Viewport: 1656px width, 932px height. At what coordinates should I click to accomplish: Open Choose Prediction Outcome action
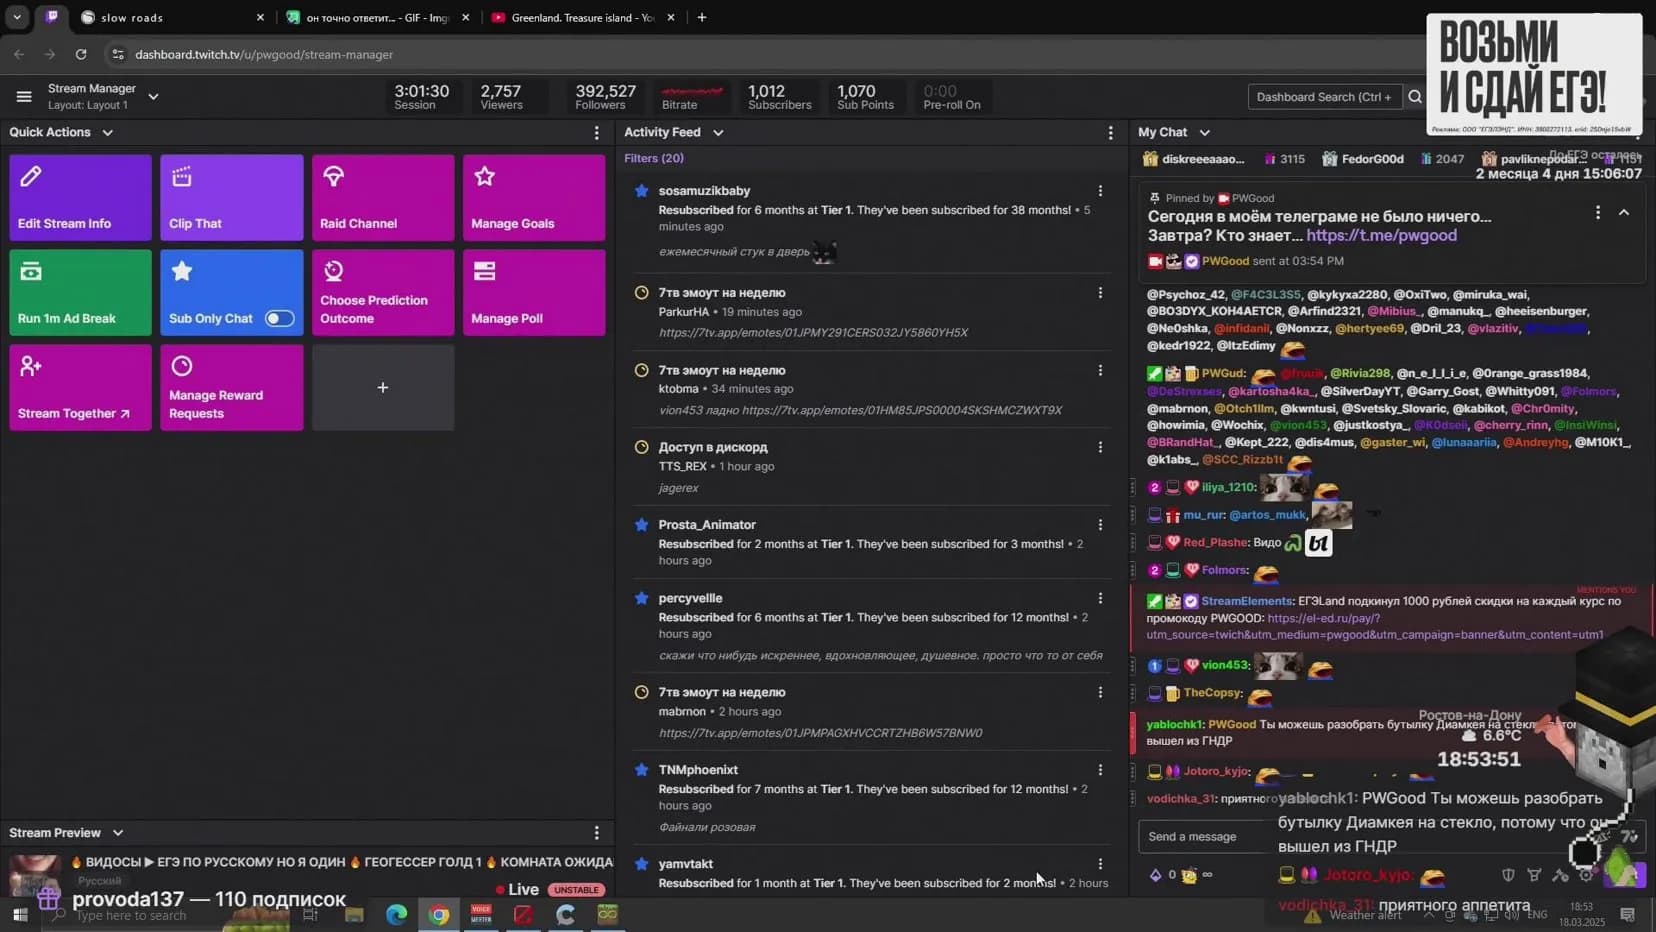(382, 292)
